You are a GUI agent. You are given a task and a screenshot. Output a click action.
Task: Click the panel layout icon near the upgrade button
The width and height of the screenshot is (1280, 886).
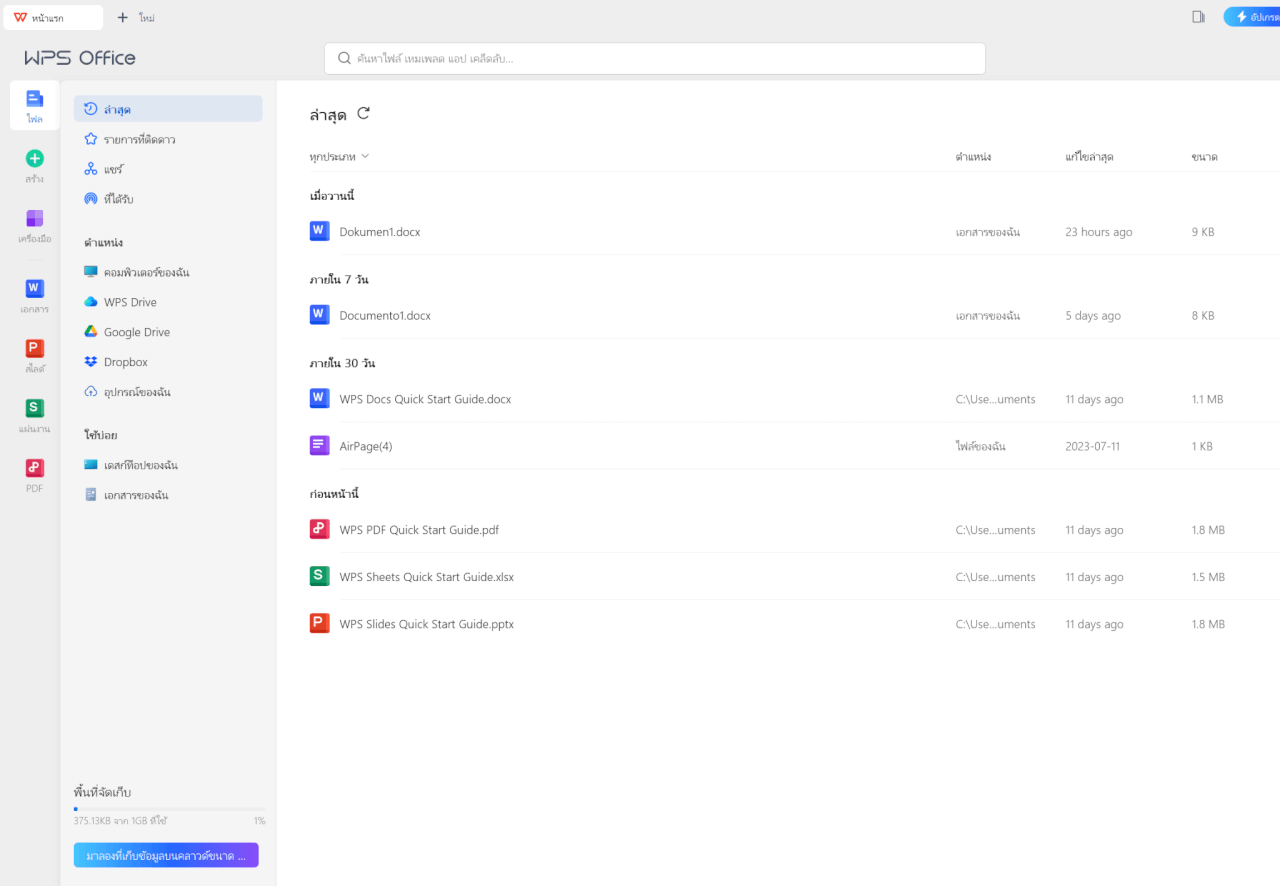pos(1198,17)
